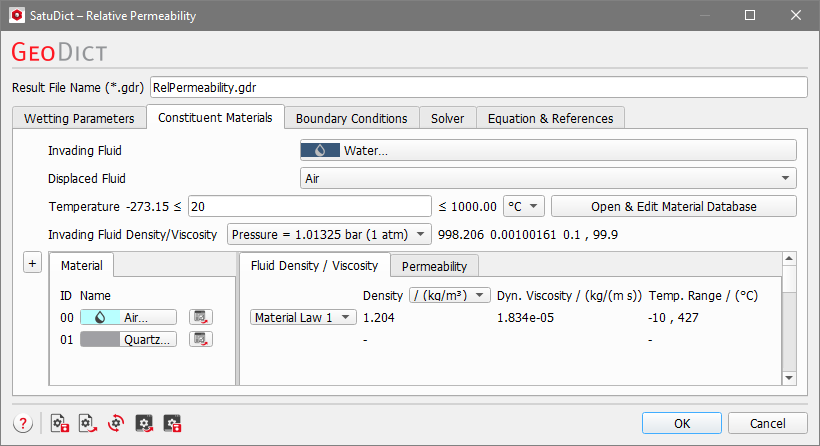Open the Pressure = 1.01325 bar dropdown
Viewport: 820px width, 446px height.
click(x=329, y=234)
